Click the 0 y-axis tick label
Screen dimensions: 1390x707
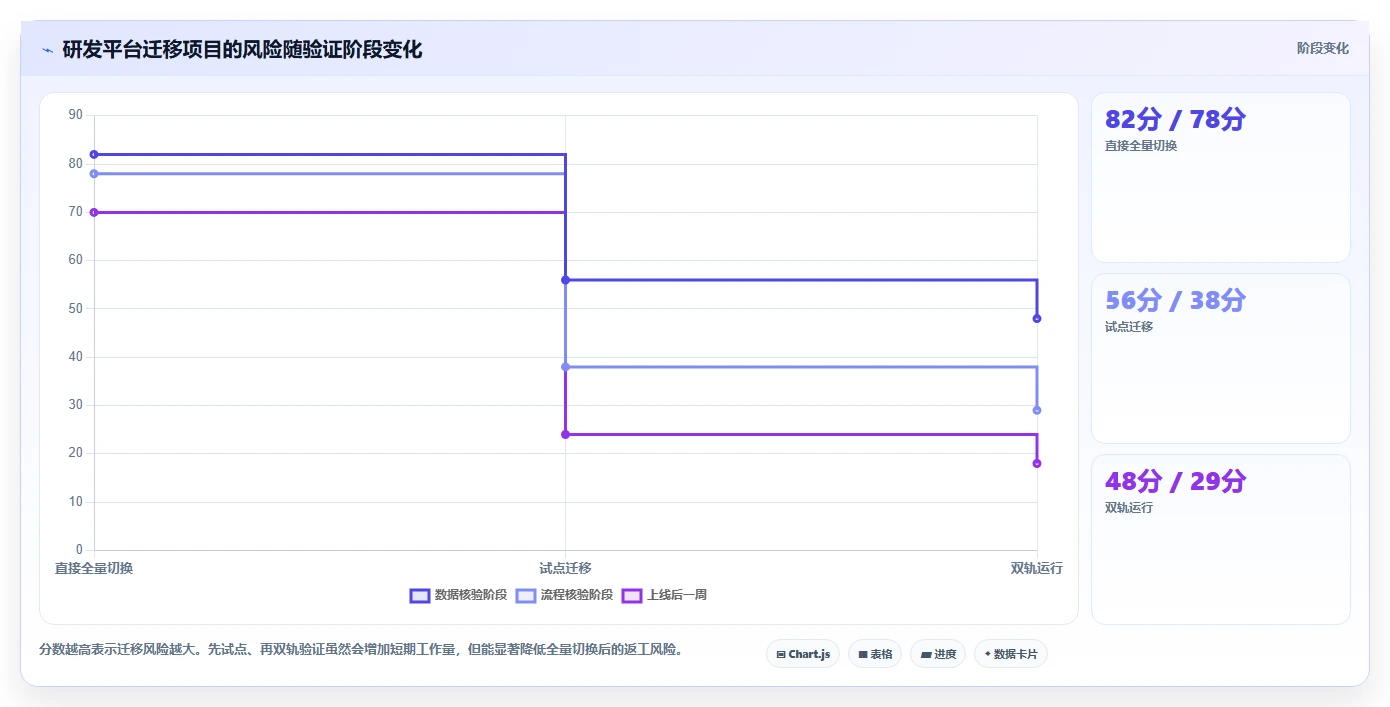(x=79, y=550)
